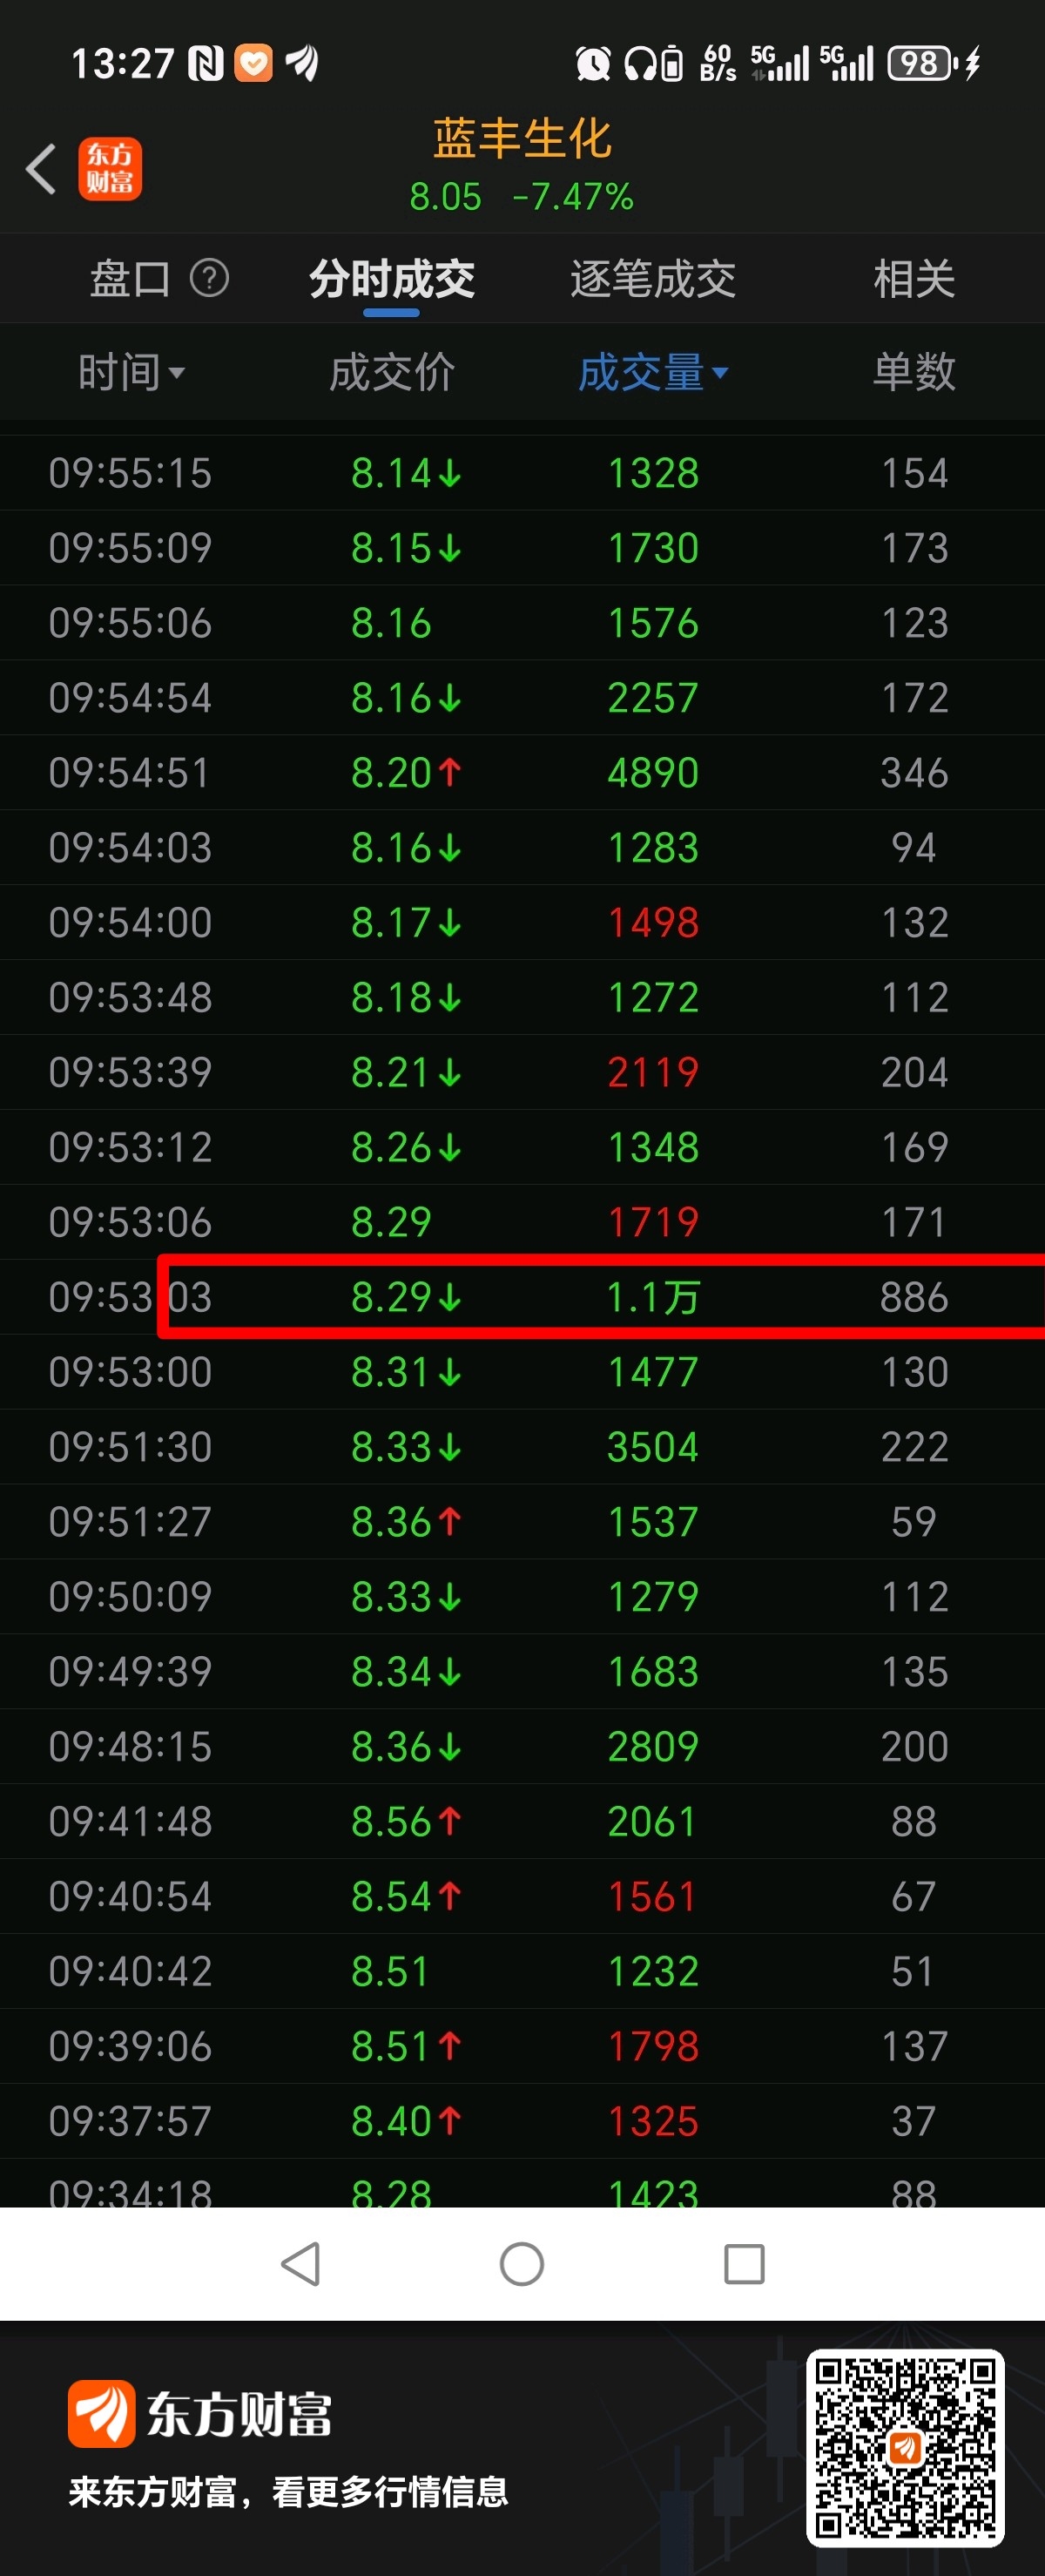This screenshot has width=1045, height=2576.
Task: Select the 分时成交 tab
Action: point(391,278)
